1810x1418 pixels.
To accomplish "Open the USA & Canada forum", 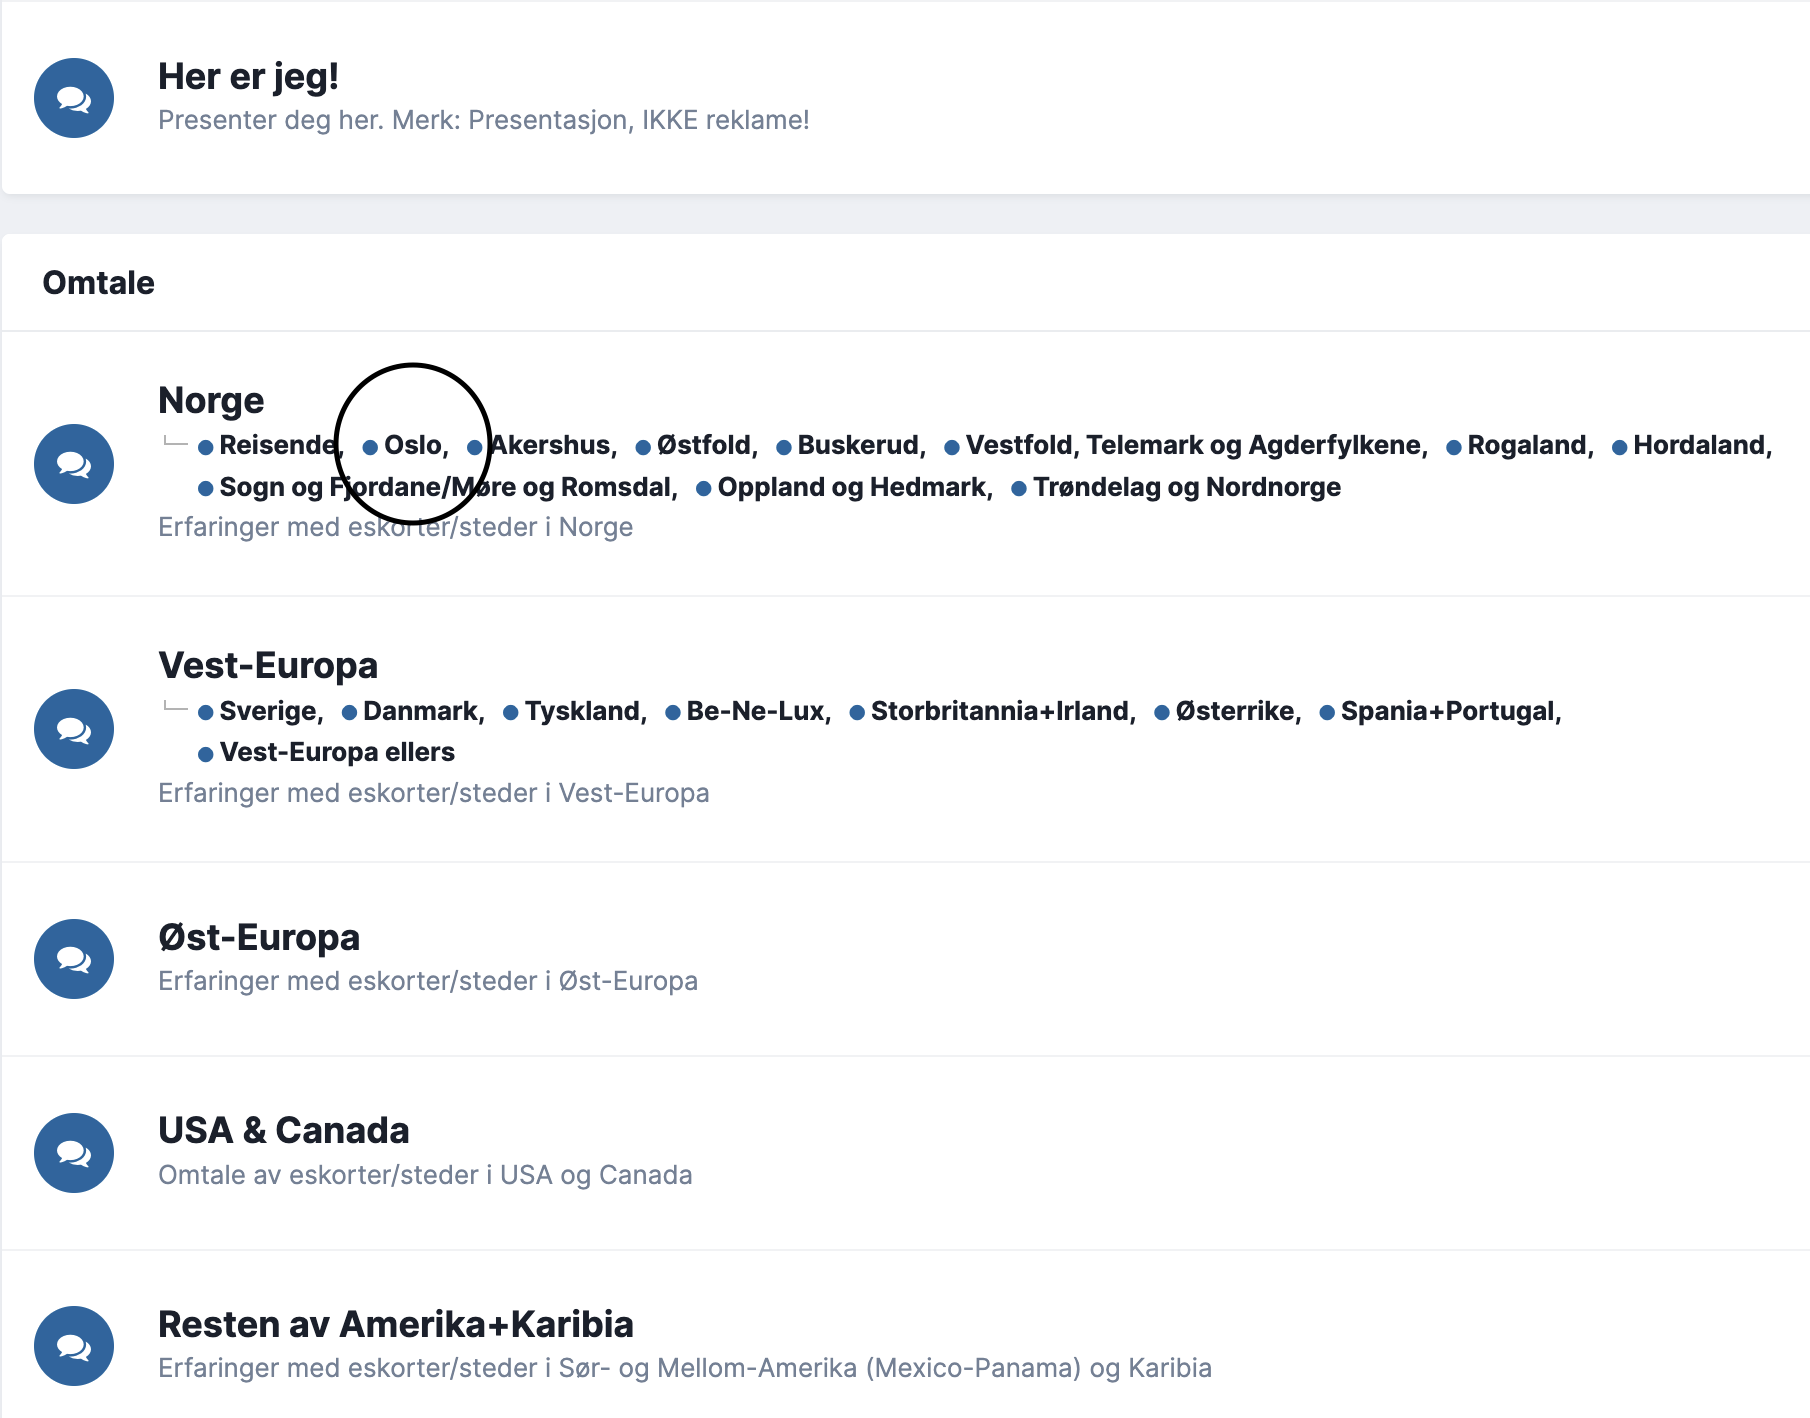I will pos(284,1131).
